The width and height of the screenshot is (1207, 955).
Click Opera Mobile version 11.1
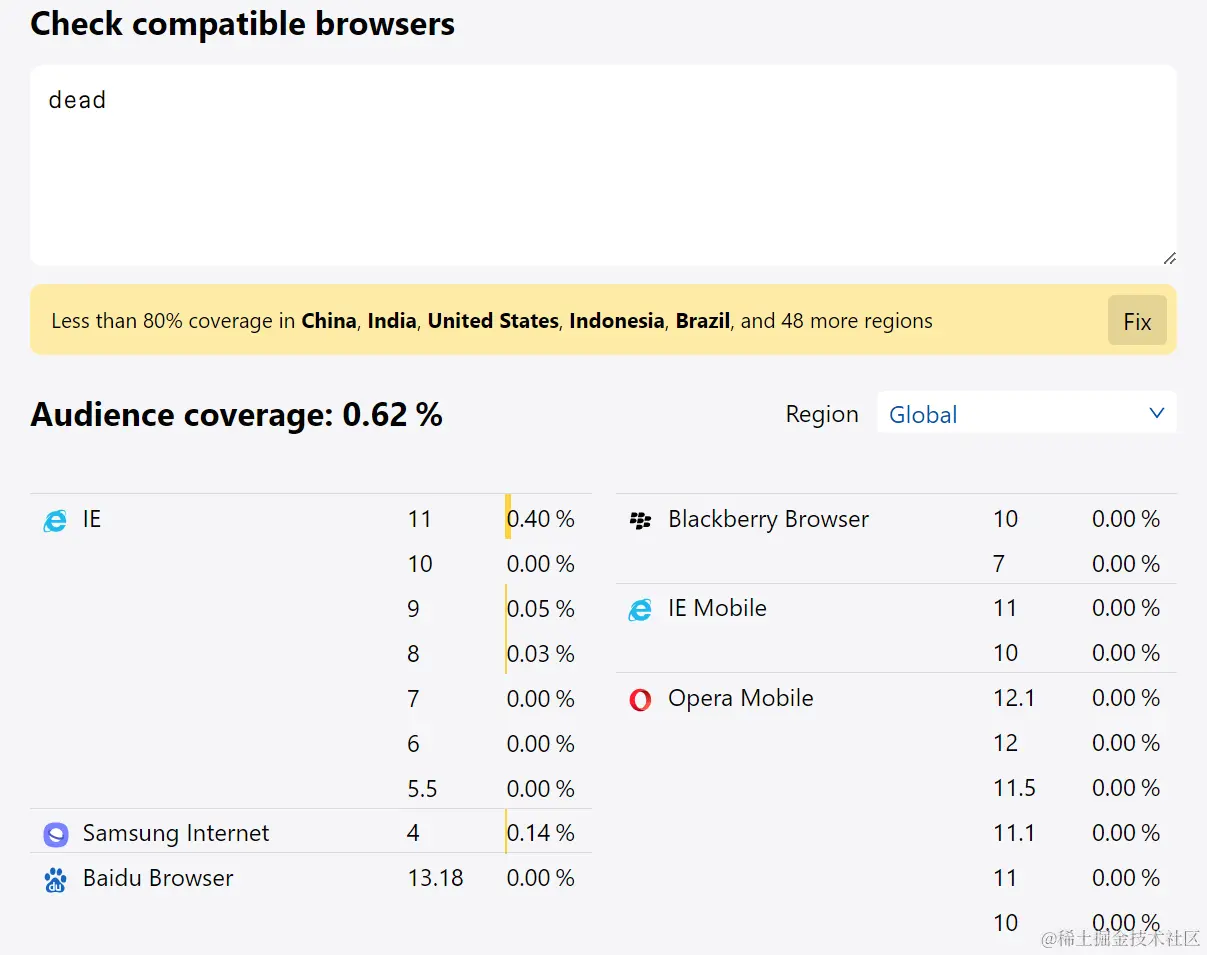tap(1014, 833)
